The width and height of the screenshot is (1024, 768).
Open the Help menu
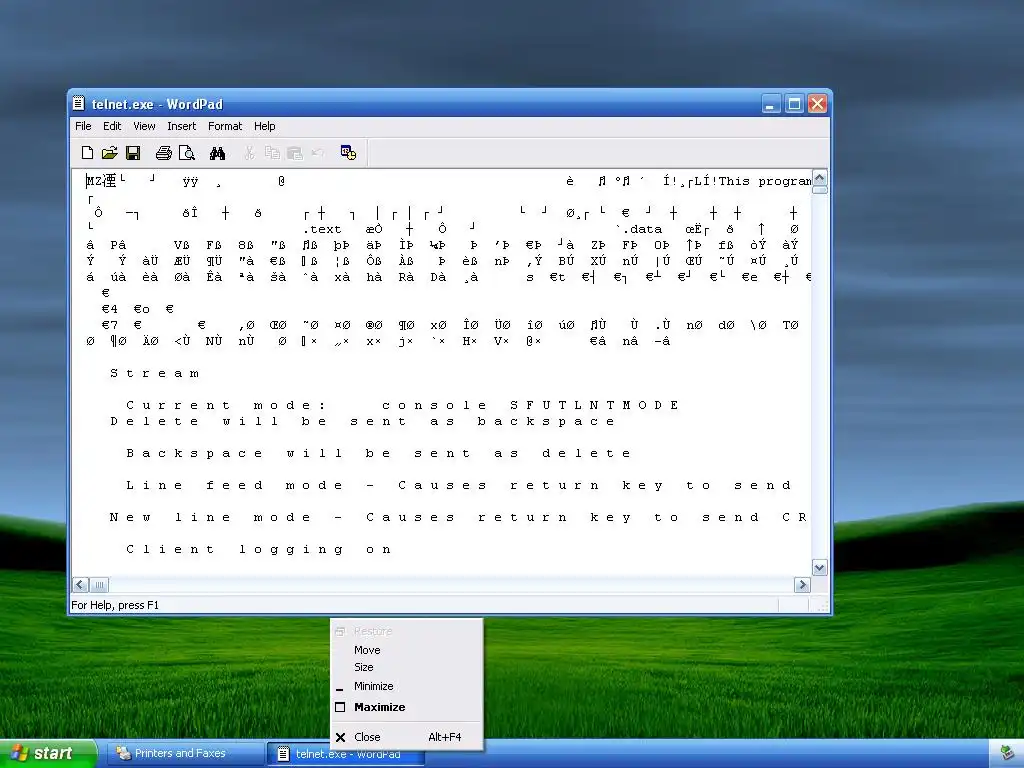[264, 126]
